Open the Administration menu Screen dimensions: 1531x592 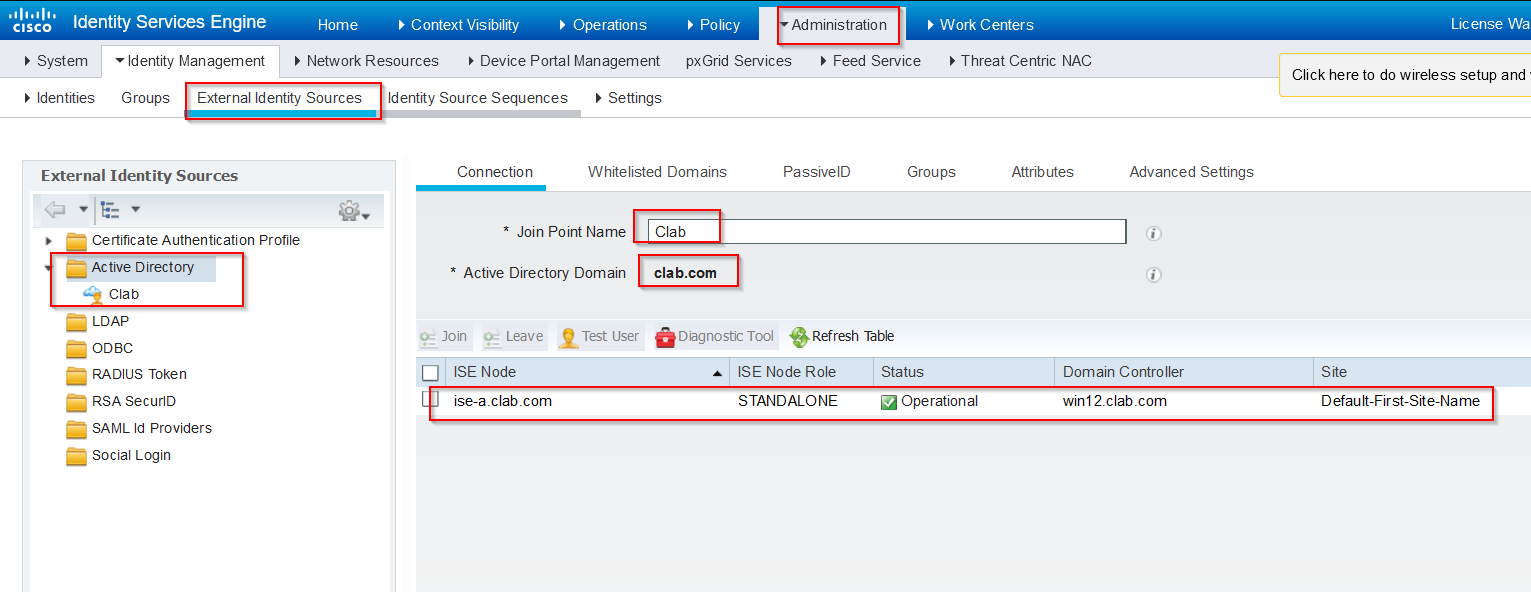point(832,25)
